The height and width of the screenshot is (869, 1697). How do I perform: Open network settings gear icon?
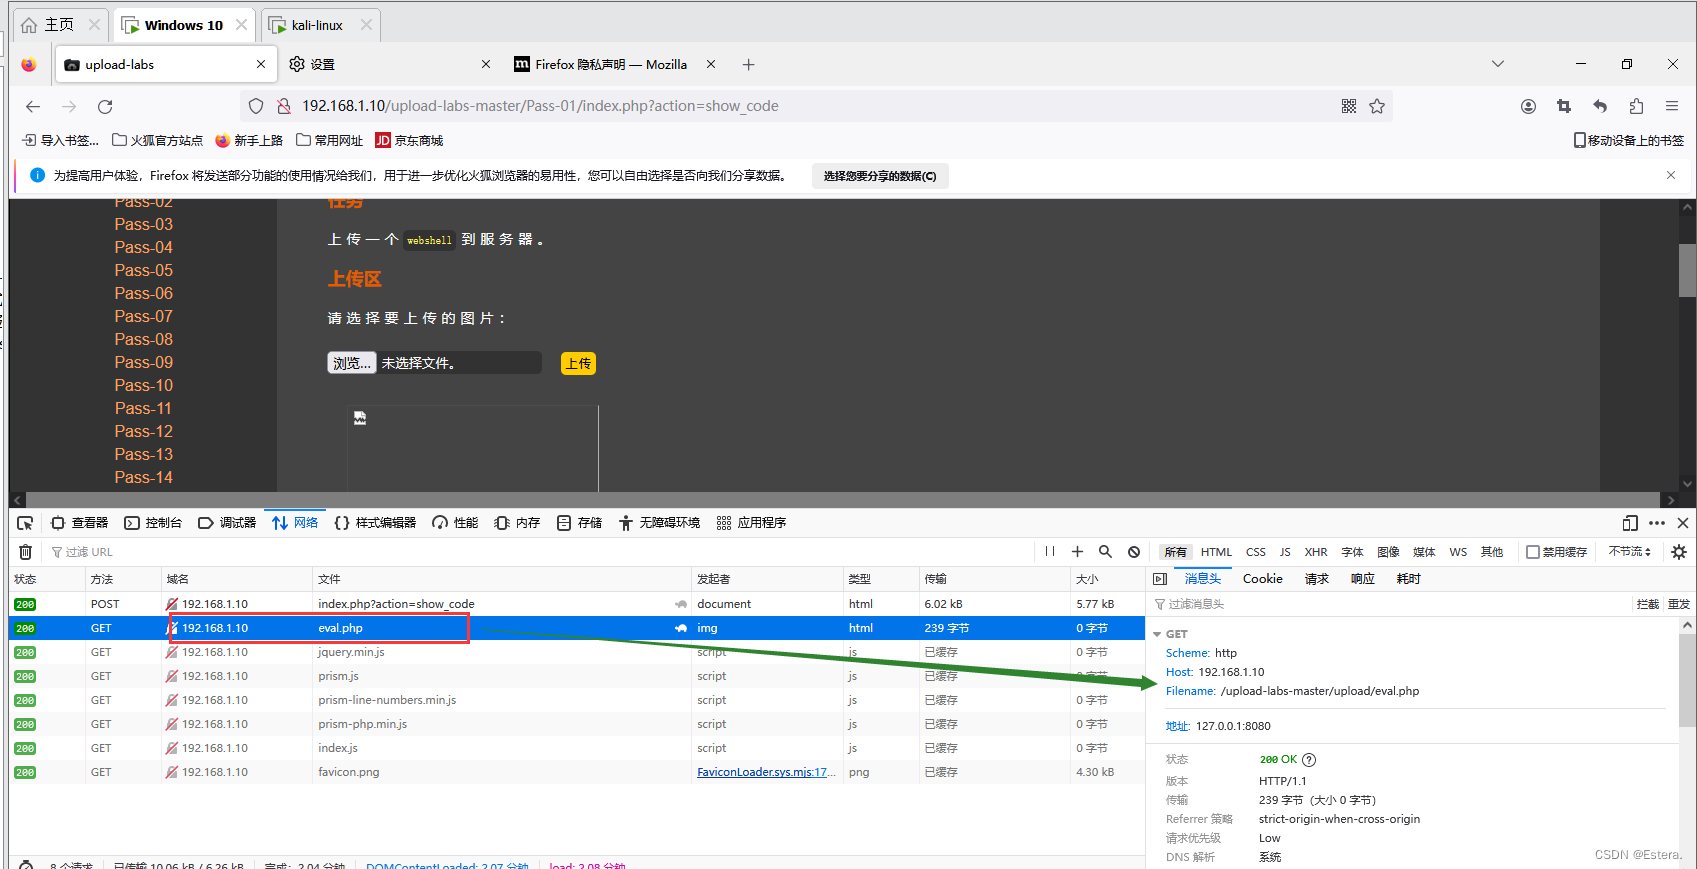point(1679,552)
